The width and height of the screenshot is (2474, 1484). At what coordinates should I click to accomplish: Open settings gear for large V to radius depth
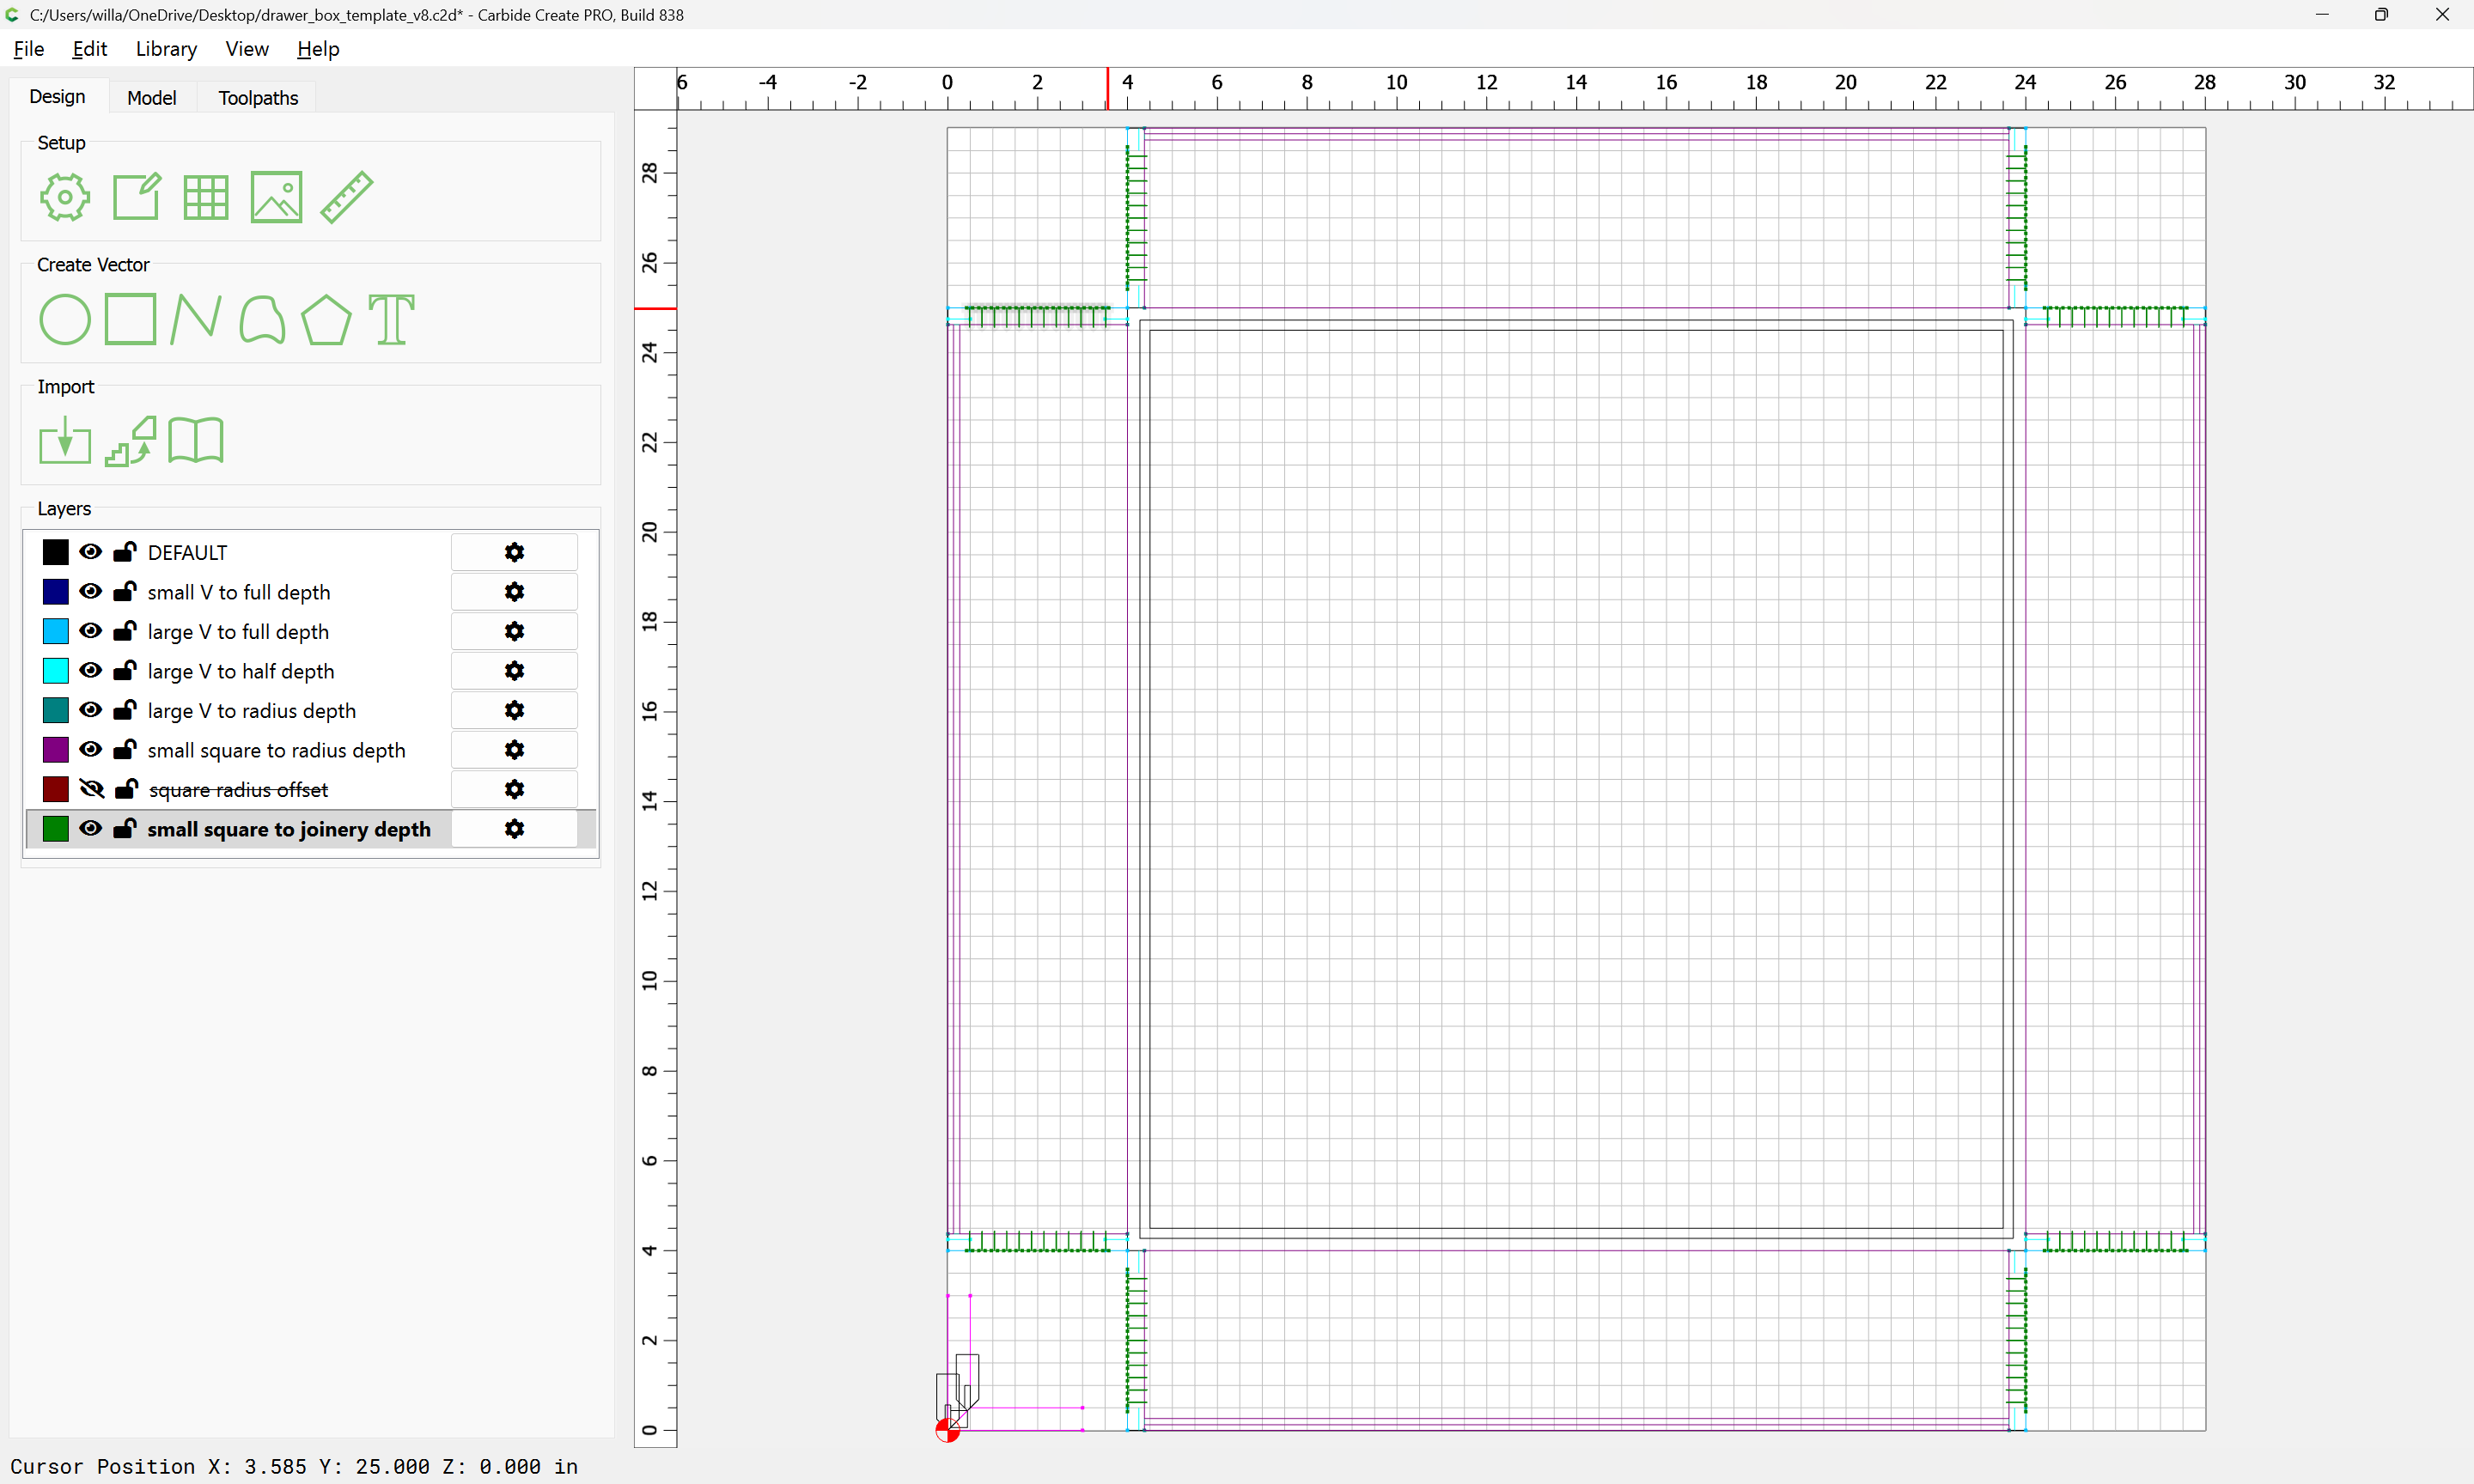coord(514,710)
